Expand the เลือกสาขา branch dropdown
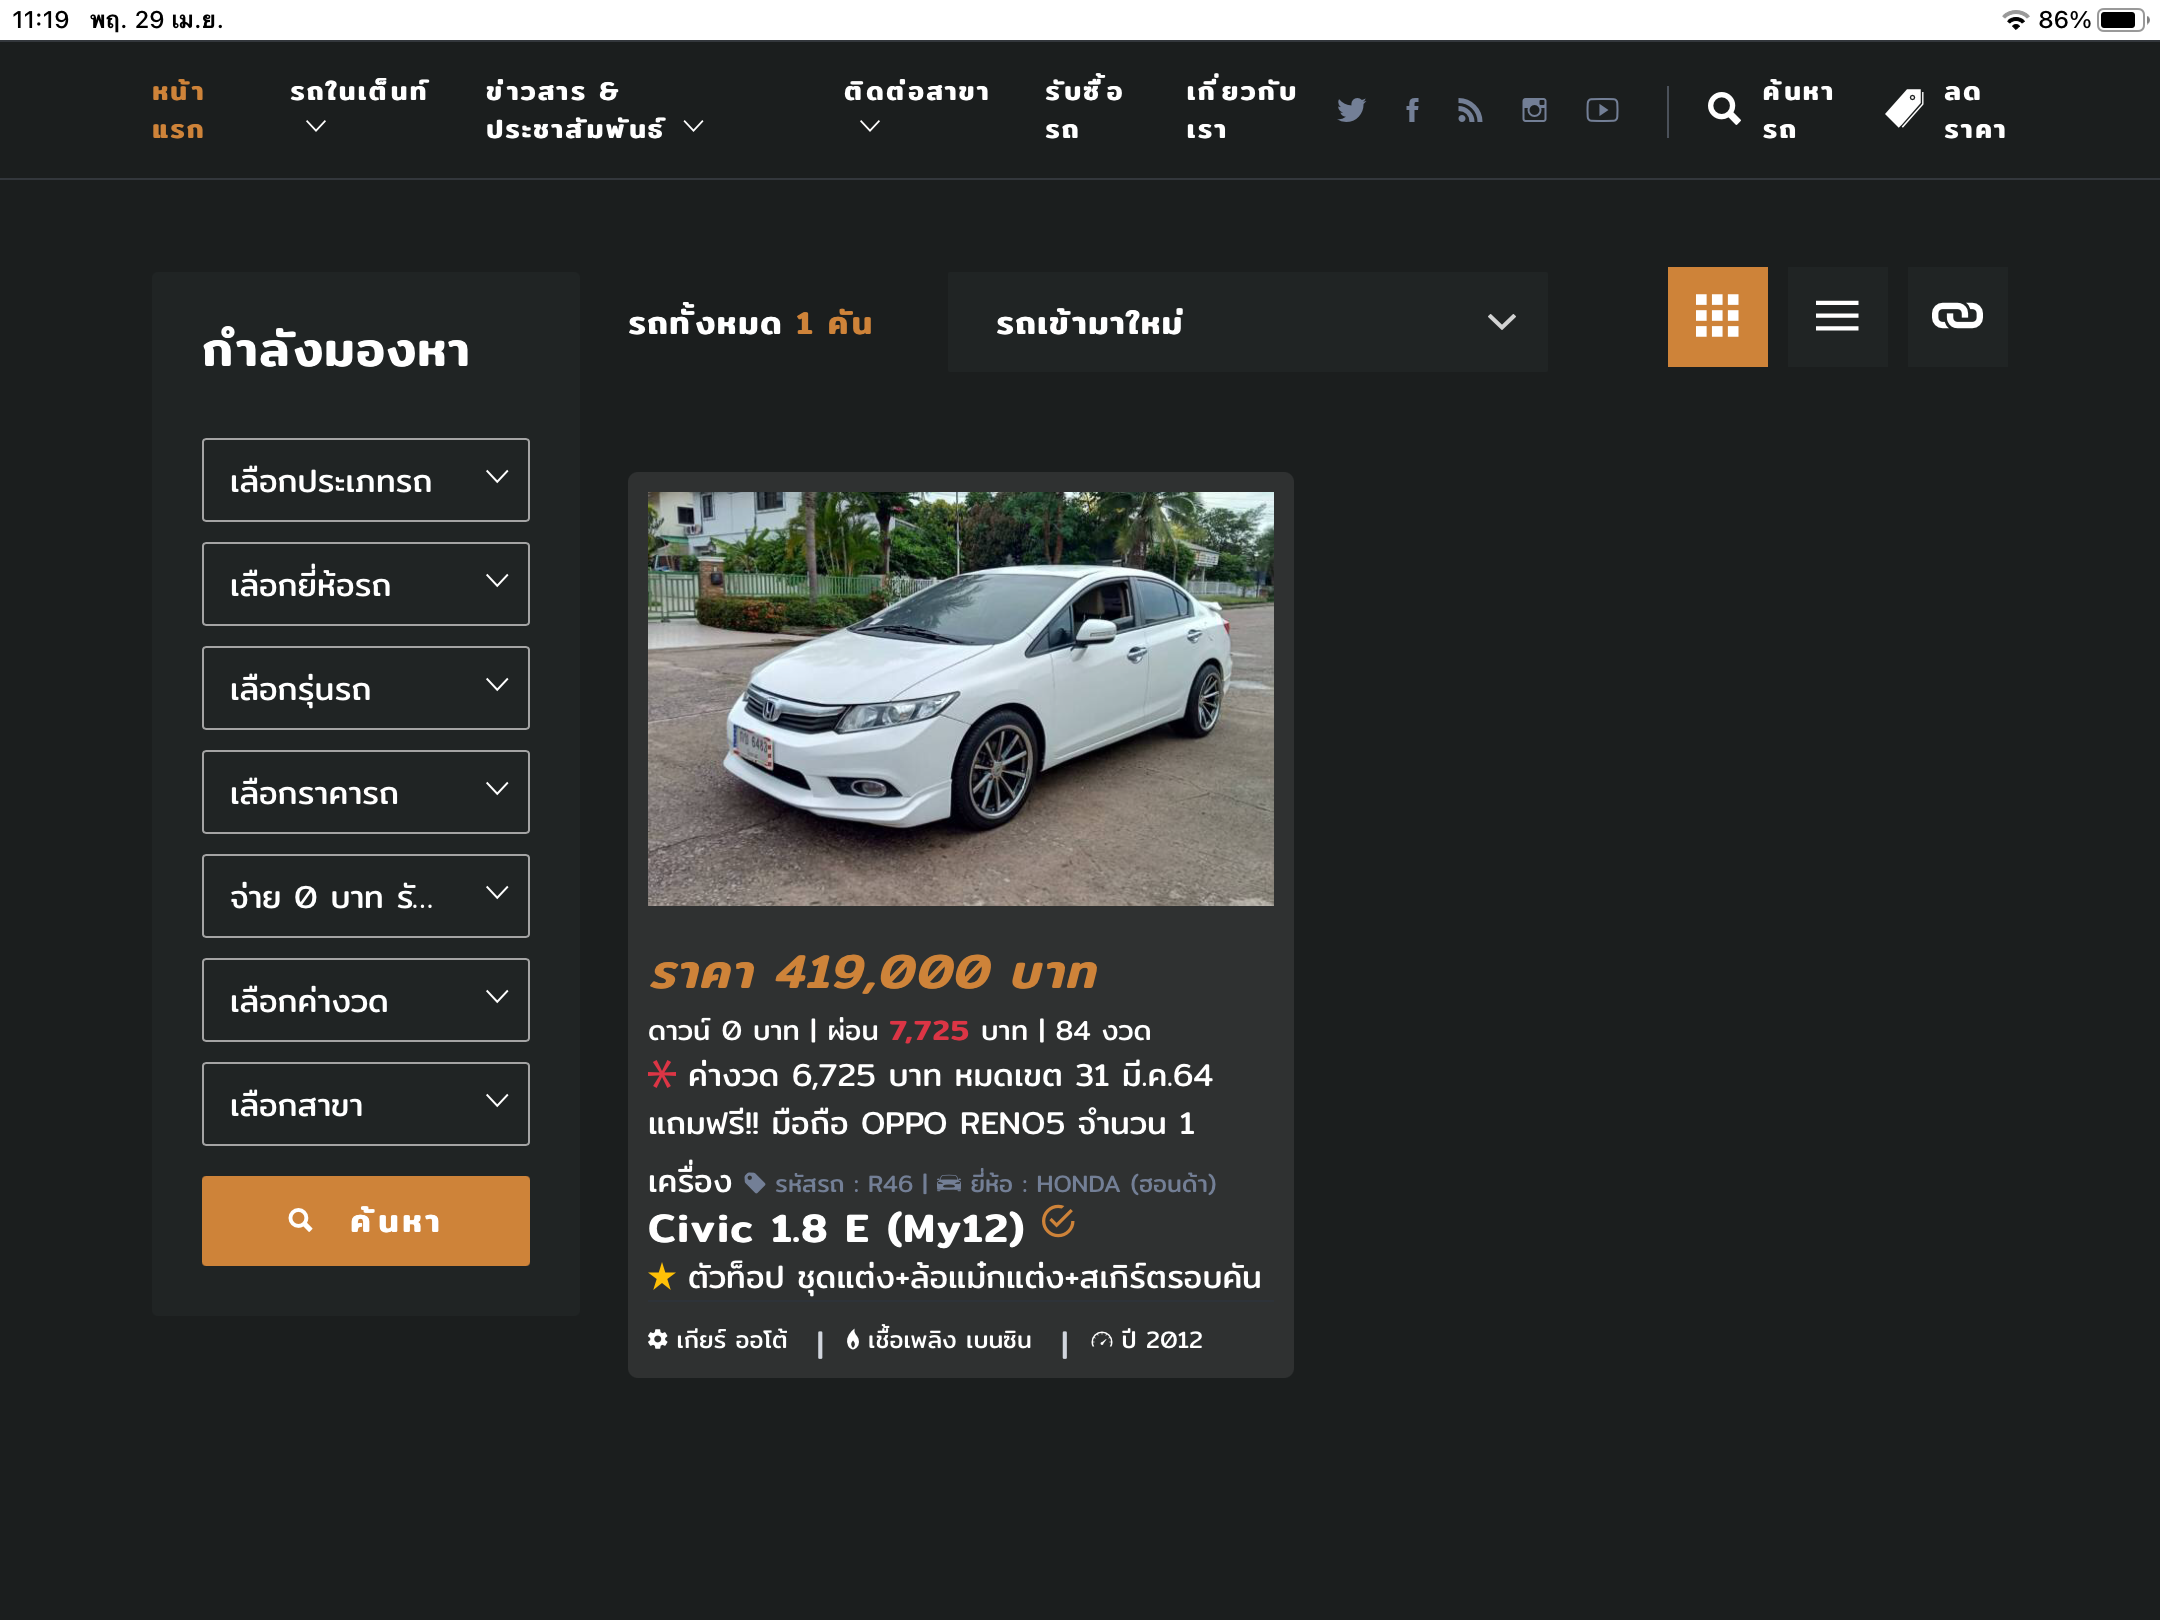The width and height of the screenshot is (2160, 1620). [365, 1104]
